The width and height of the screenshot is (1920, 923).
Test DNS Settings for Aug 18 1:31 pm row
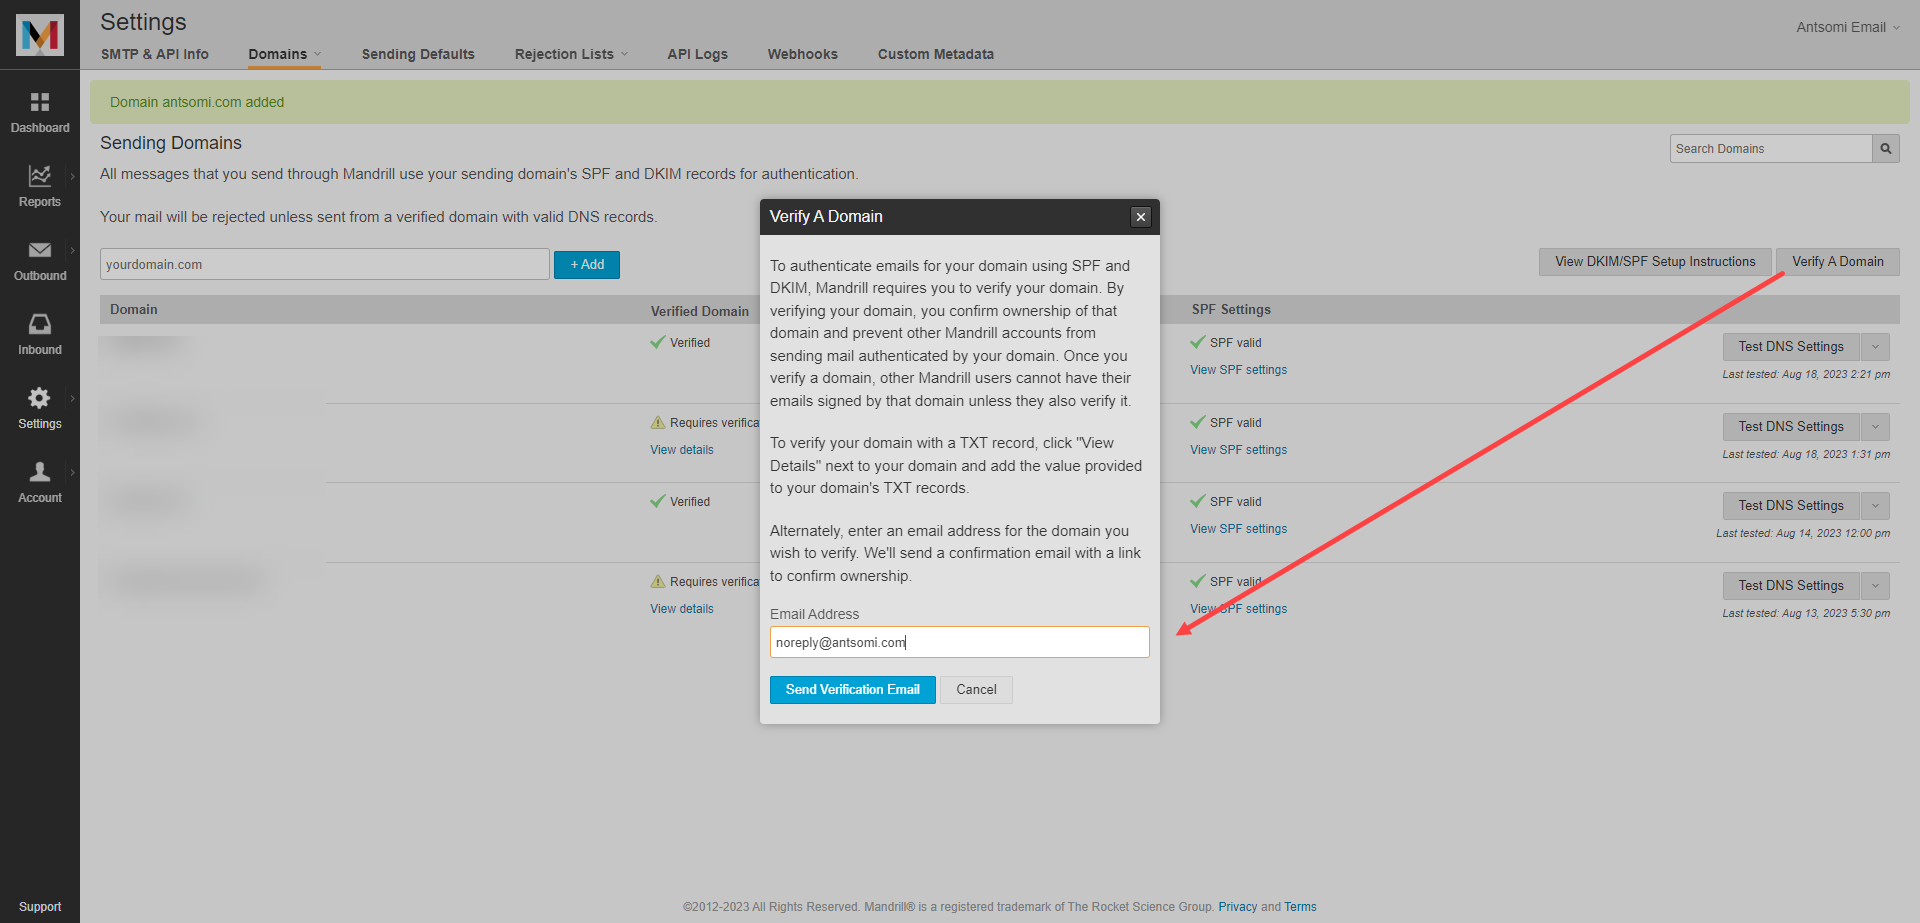tap(1790, 427)
